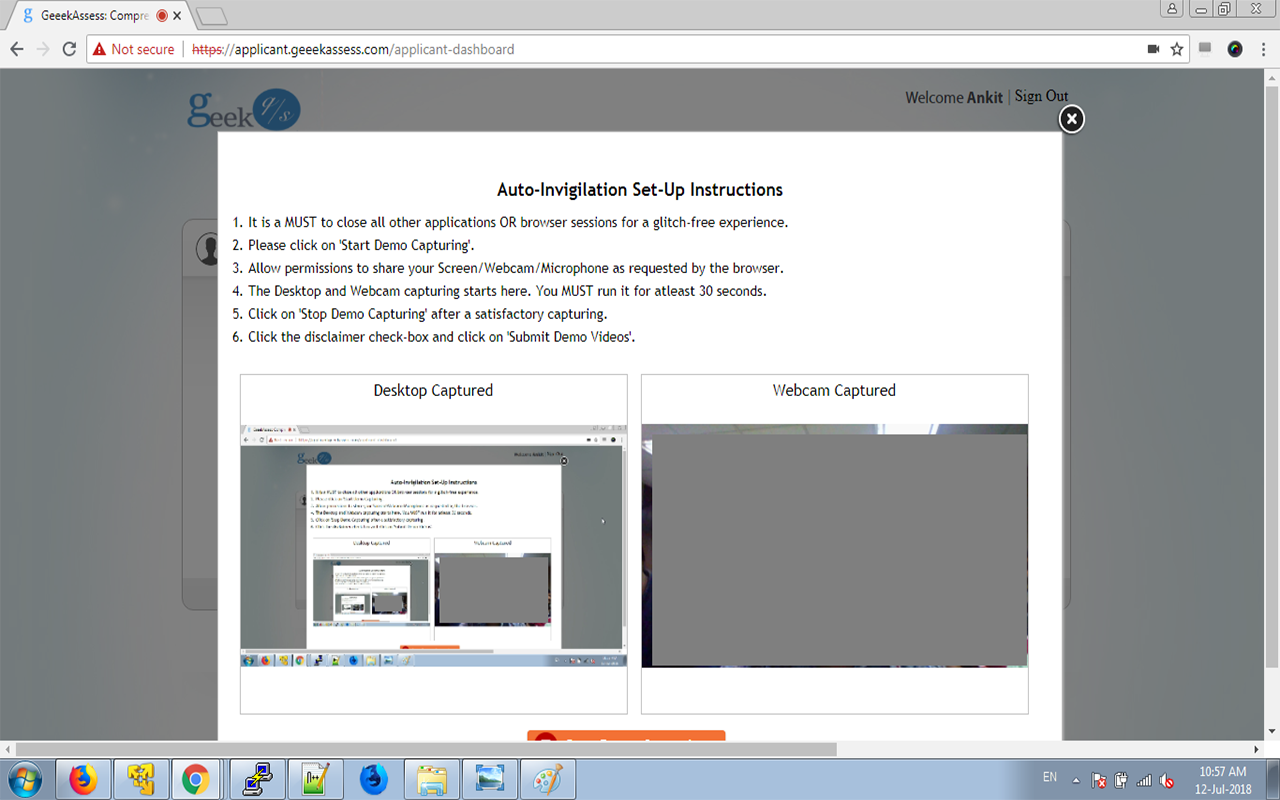Screen dimensions: 1280x800
Task: Bookmark this page with the star icon
Action: pyautogui.click(x=1177, y=49)
